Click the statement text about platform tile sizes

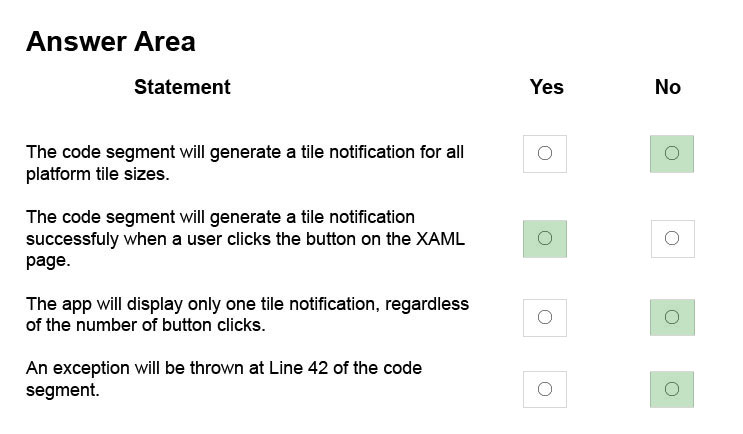pos(245,163)
